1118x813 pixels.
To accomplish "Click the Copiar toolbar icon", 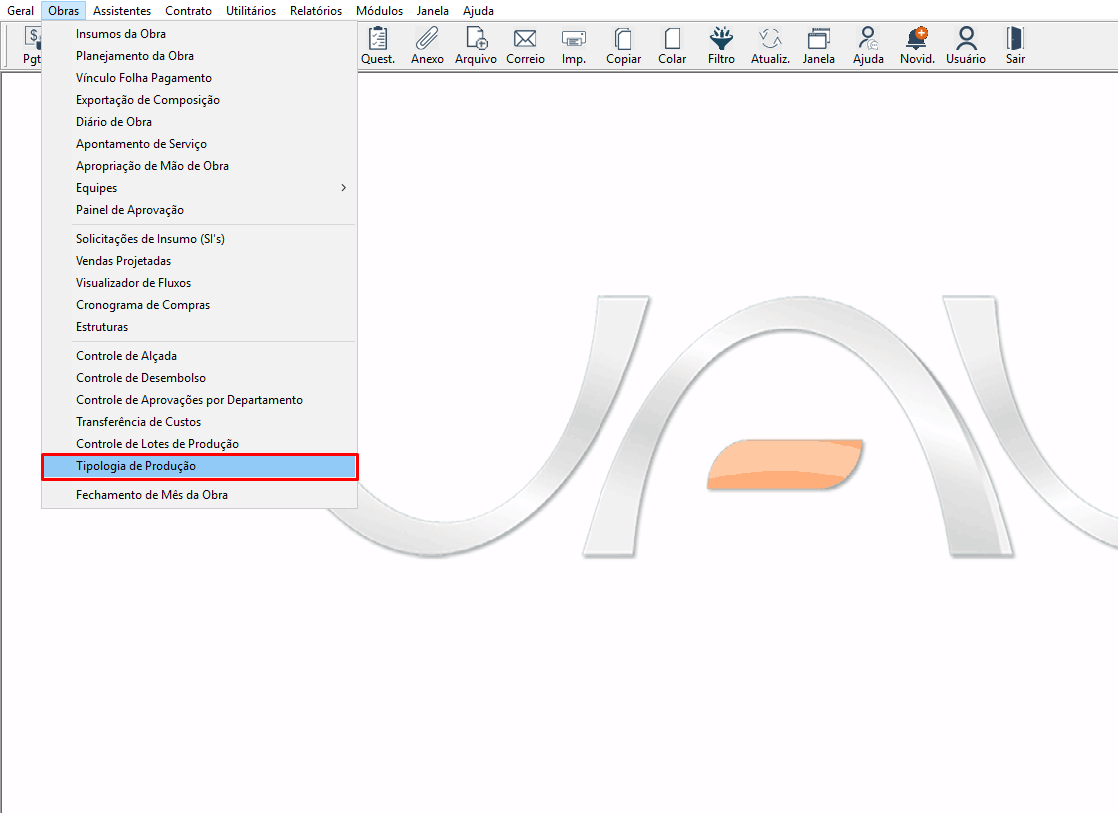I will pos(623,40).
